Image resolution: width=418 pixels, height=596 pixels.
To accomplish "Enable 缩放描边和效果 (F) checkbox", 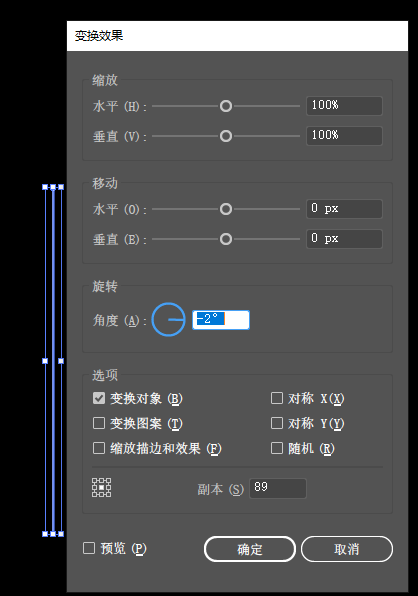I will click(x=99, y=448).
